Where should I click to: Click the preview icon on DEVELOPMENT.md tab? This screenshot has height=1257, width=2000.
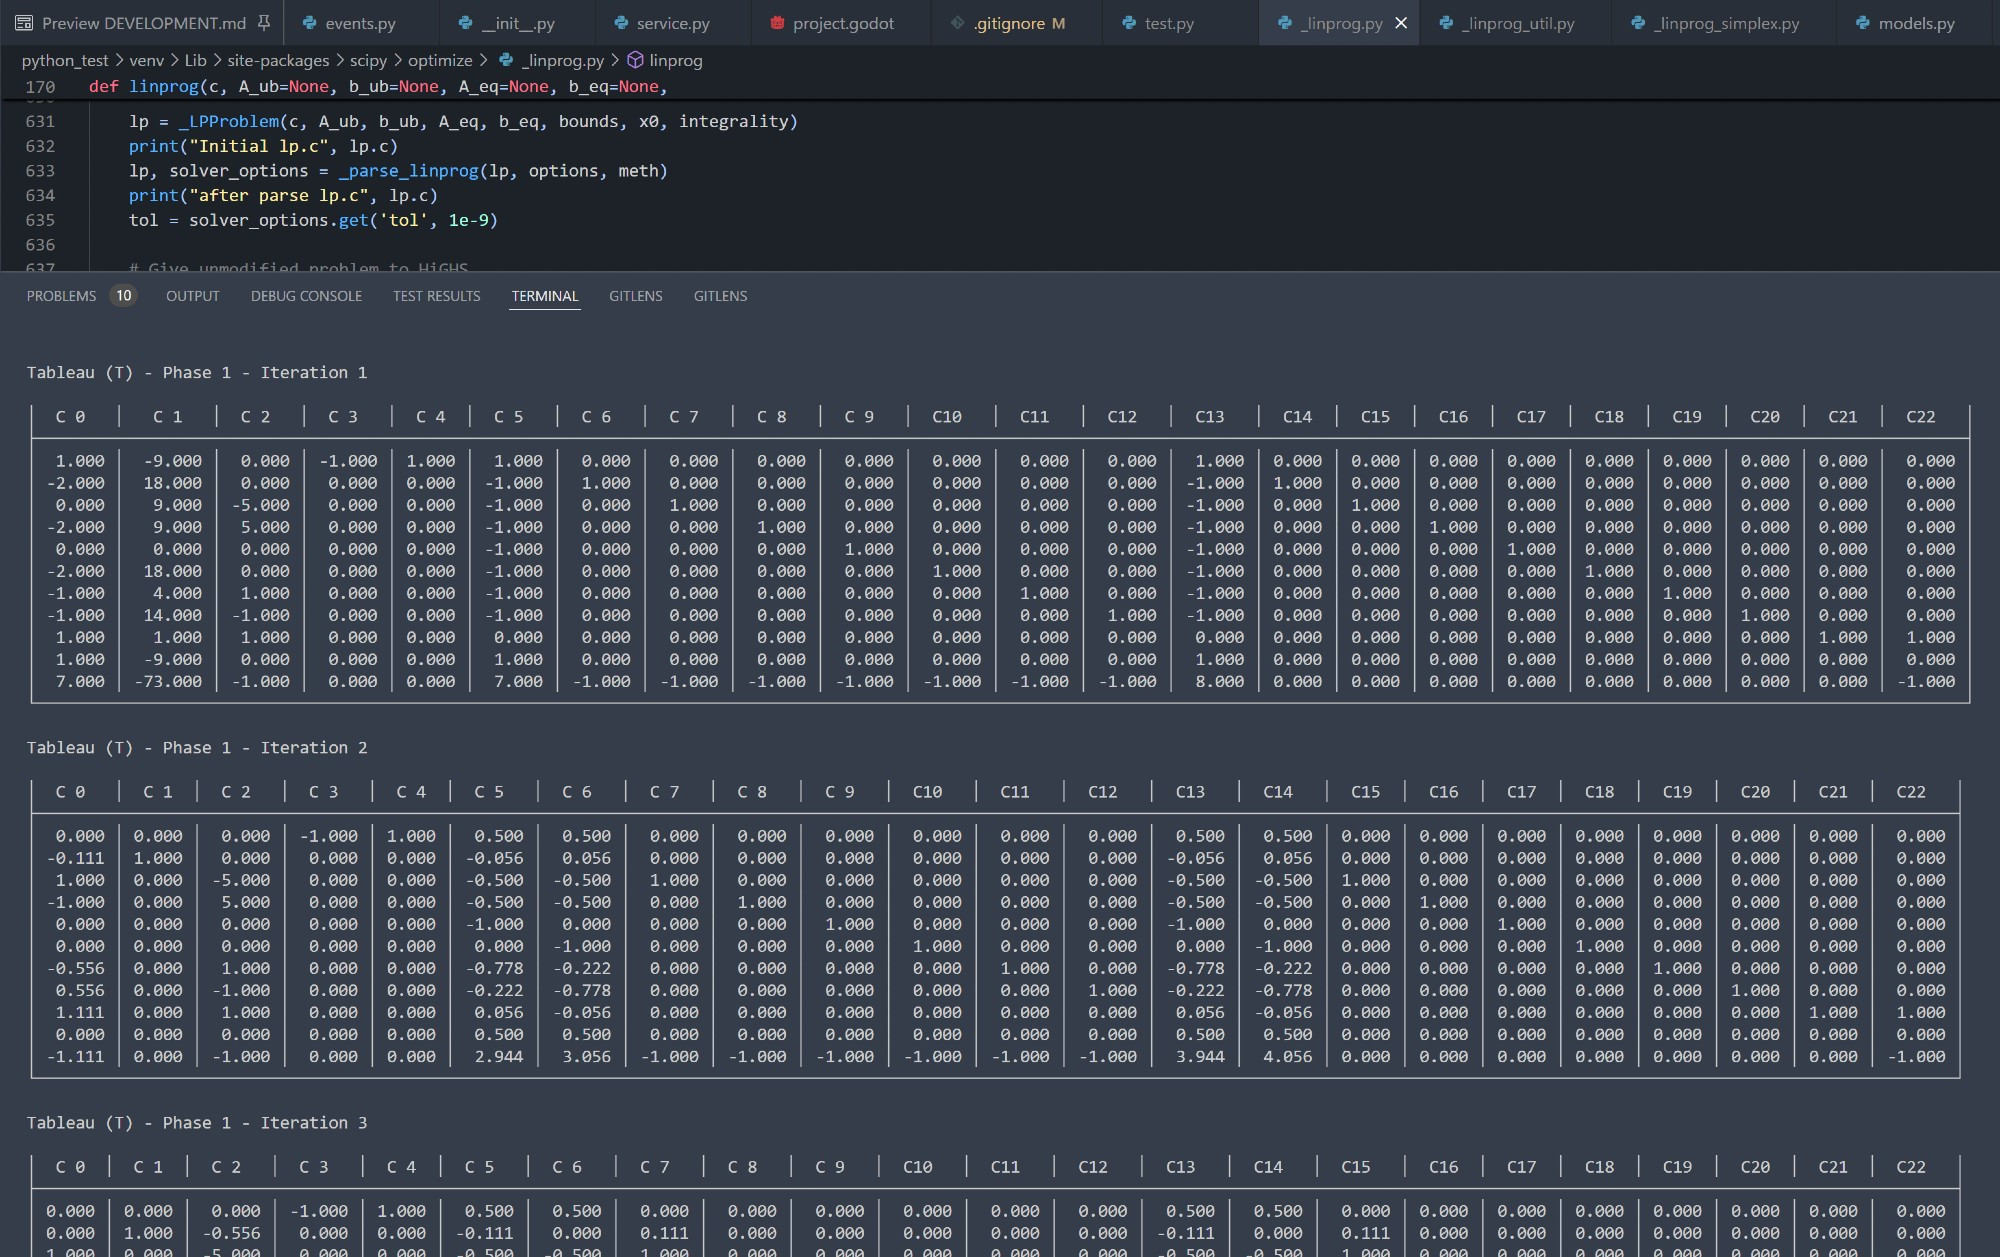(x=24, y=23)
